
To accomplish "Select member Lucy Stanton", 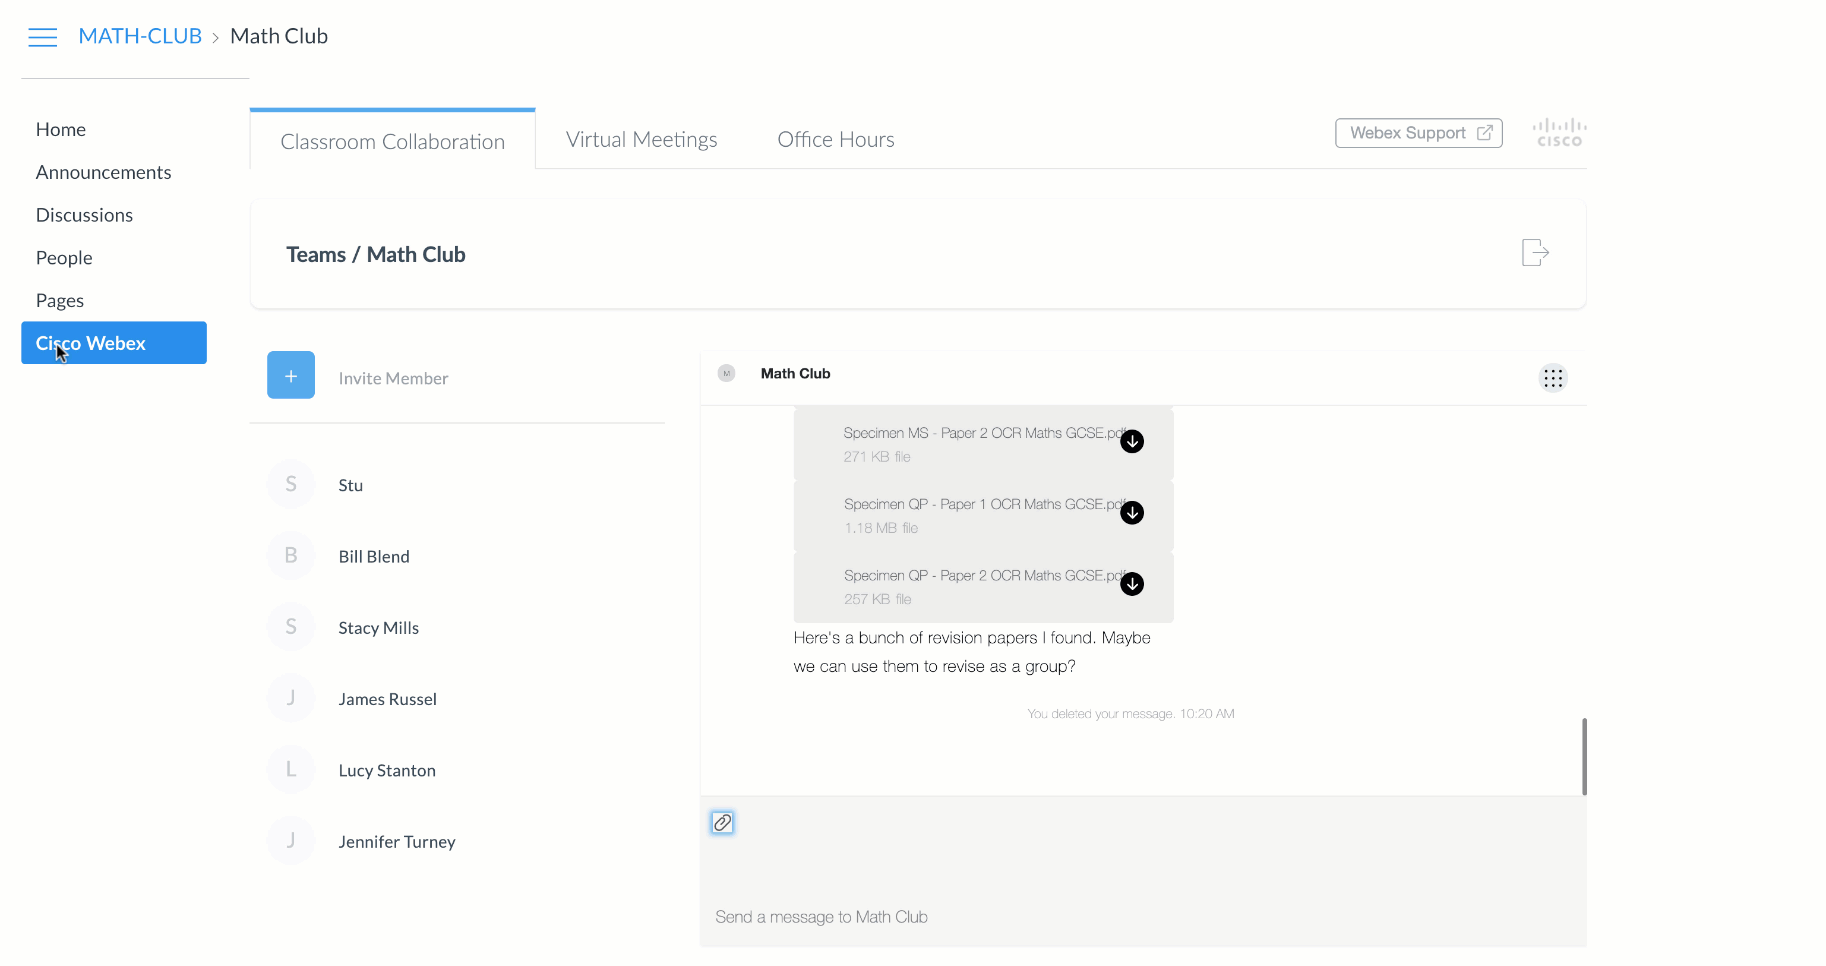I will pos(387,770).
